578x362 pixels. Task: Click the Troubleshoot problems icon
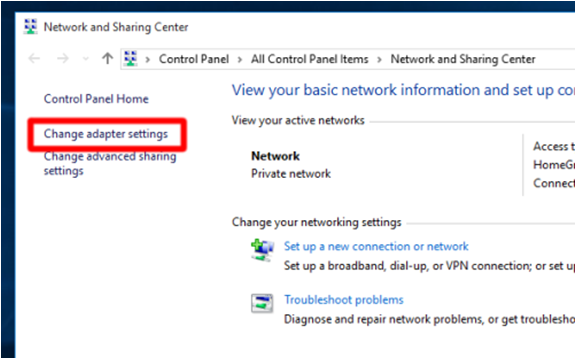(262, 303)
